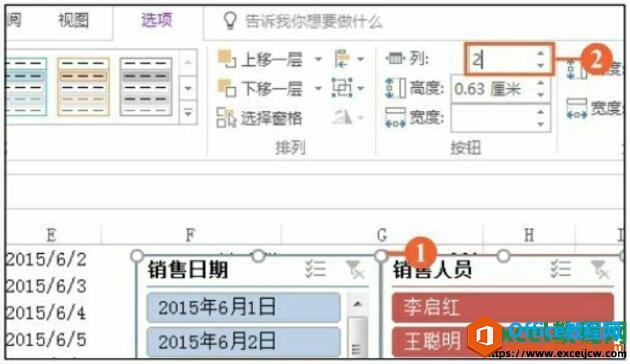Image resolution: width=630 pixels, height=364 pixels.
Task: Click the 销售人员 slicer title
Action: (x=432, y=270)
